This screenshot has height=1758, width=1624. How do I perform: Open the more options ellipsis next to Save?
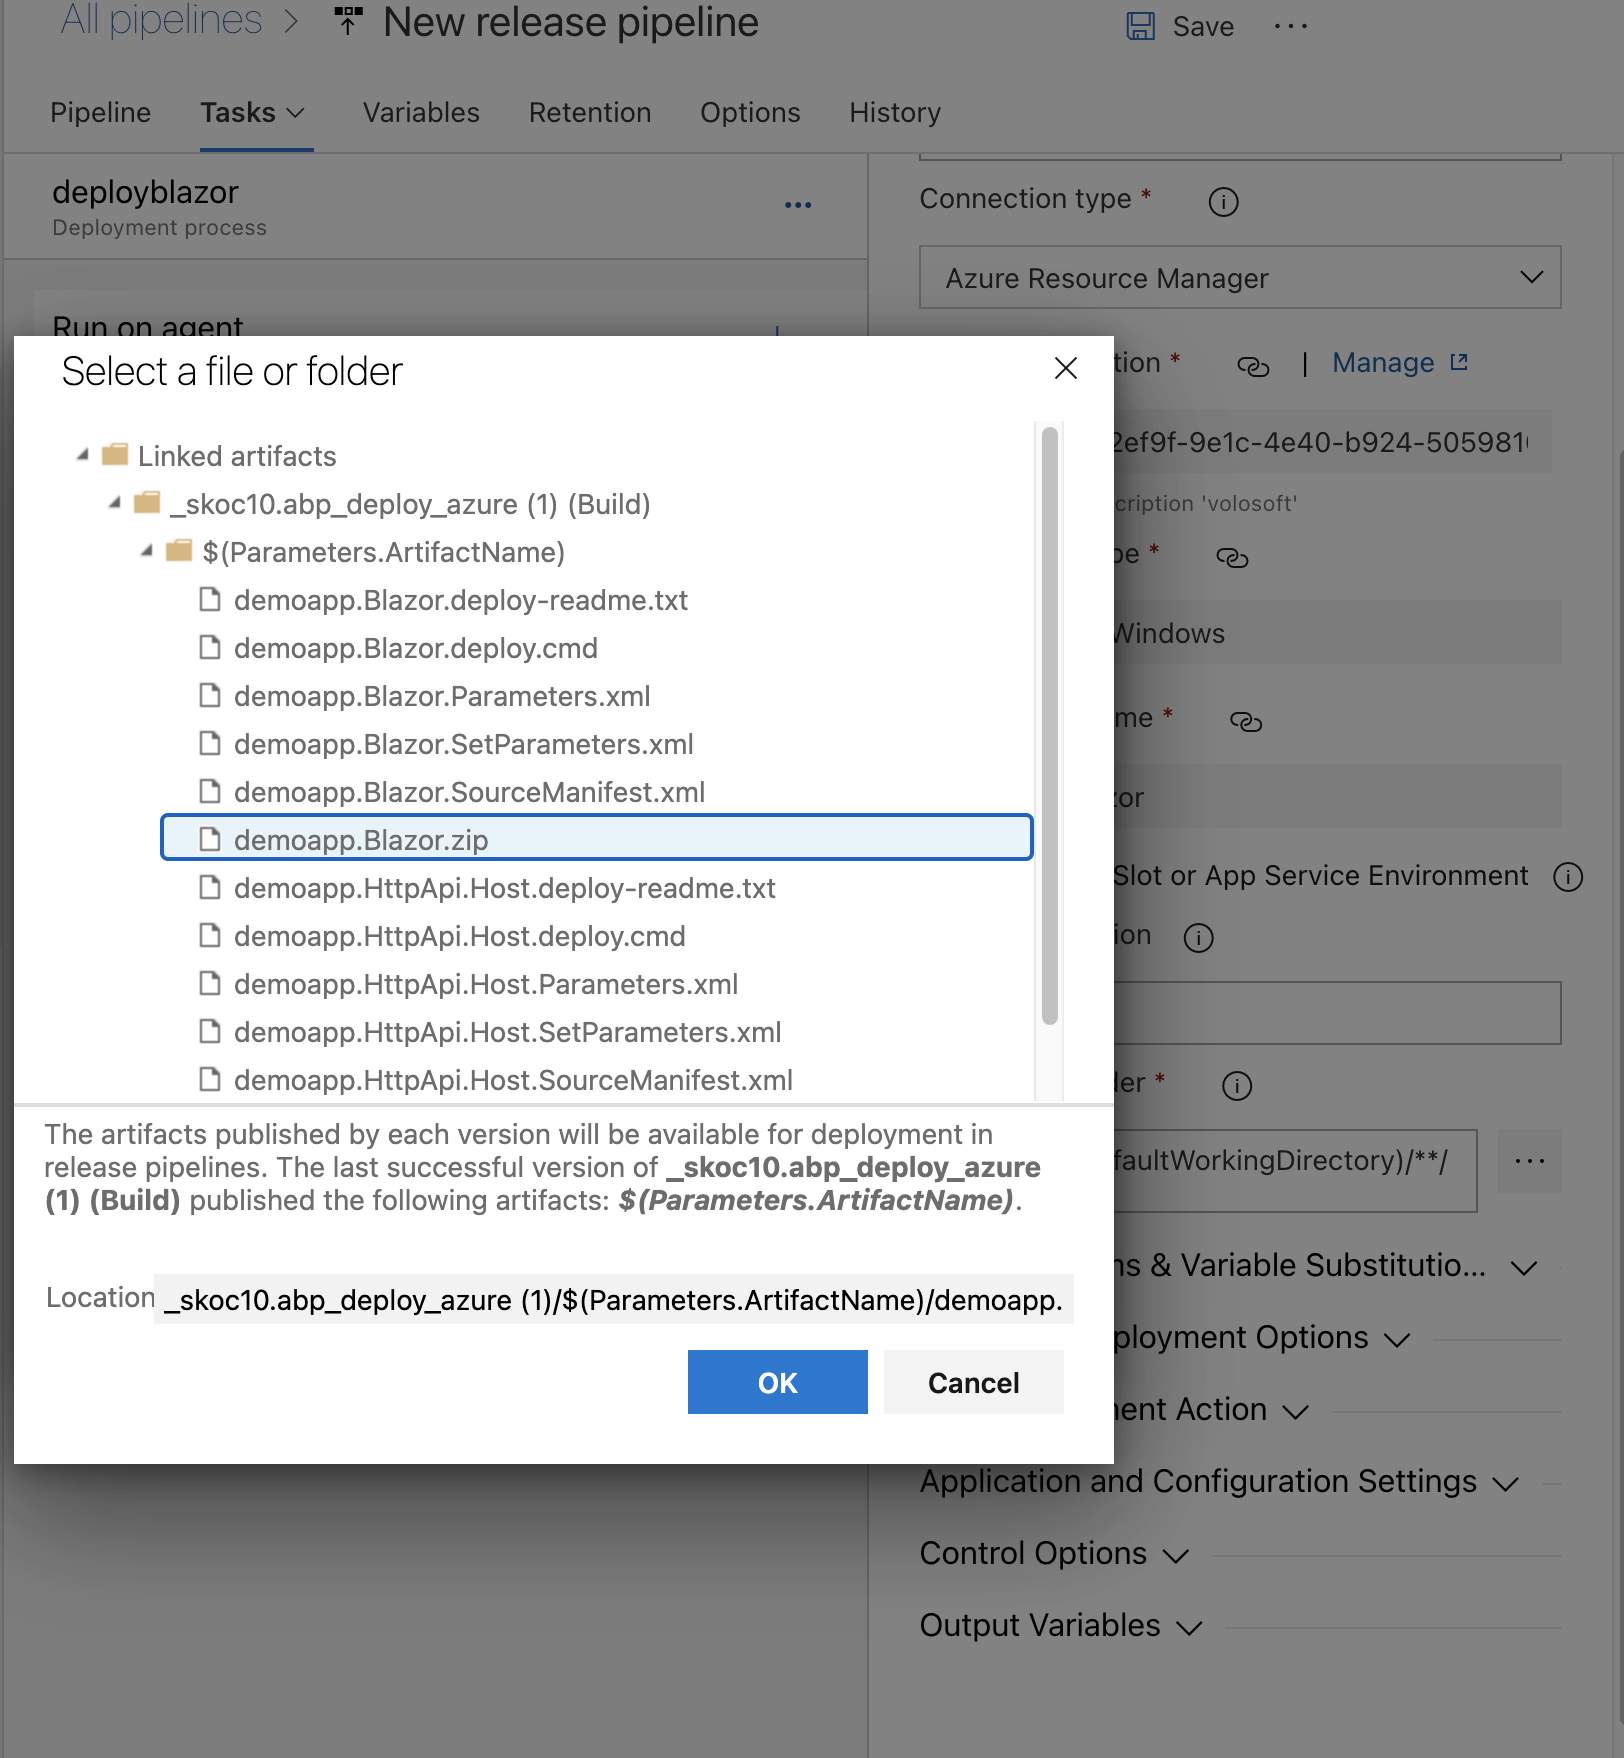point(1290,26)
